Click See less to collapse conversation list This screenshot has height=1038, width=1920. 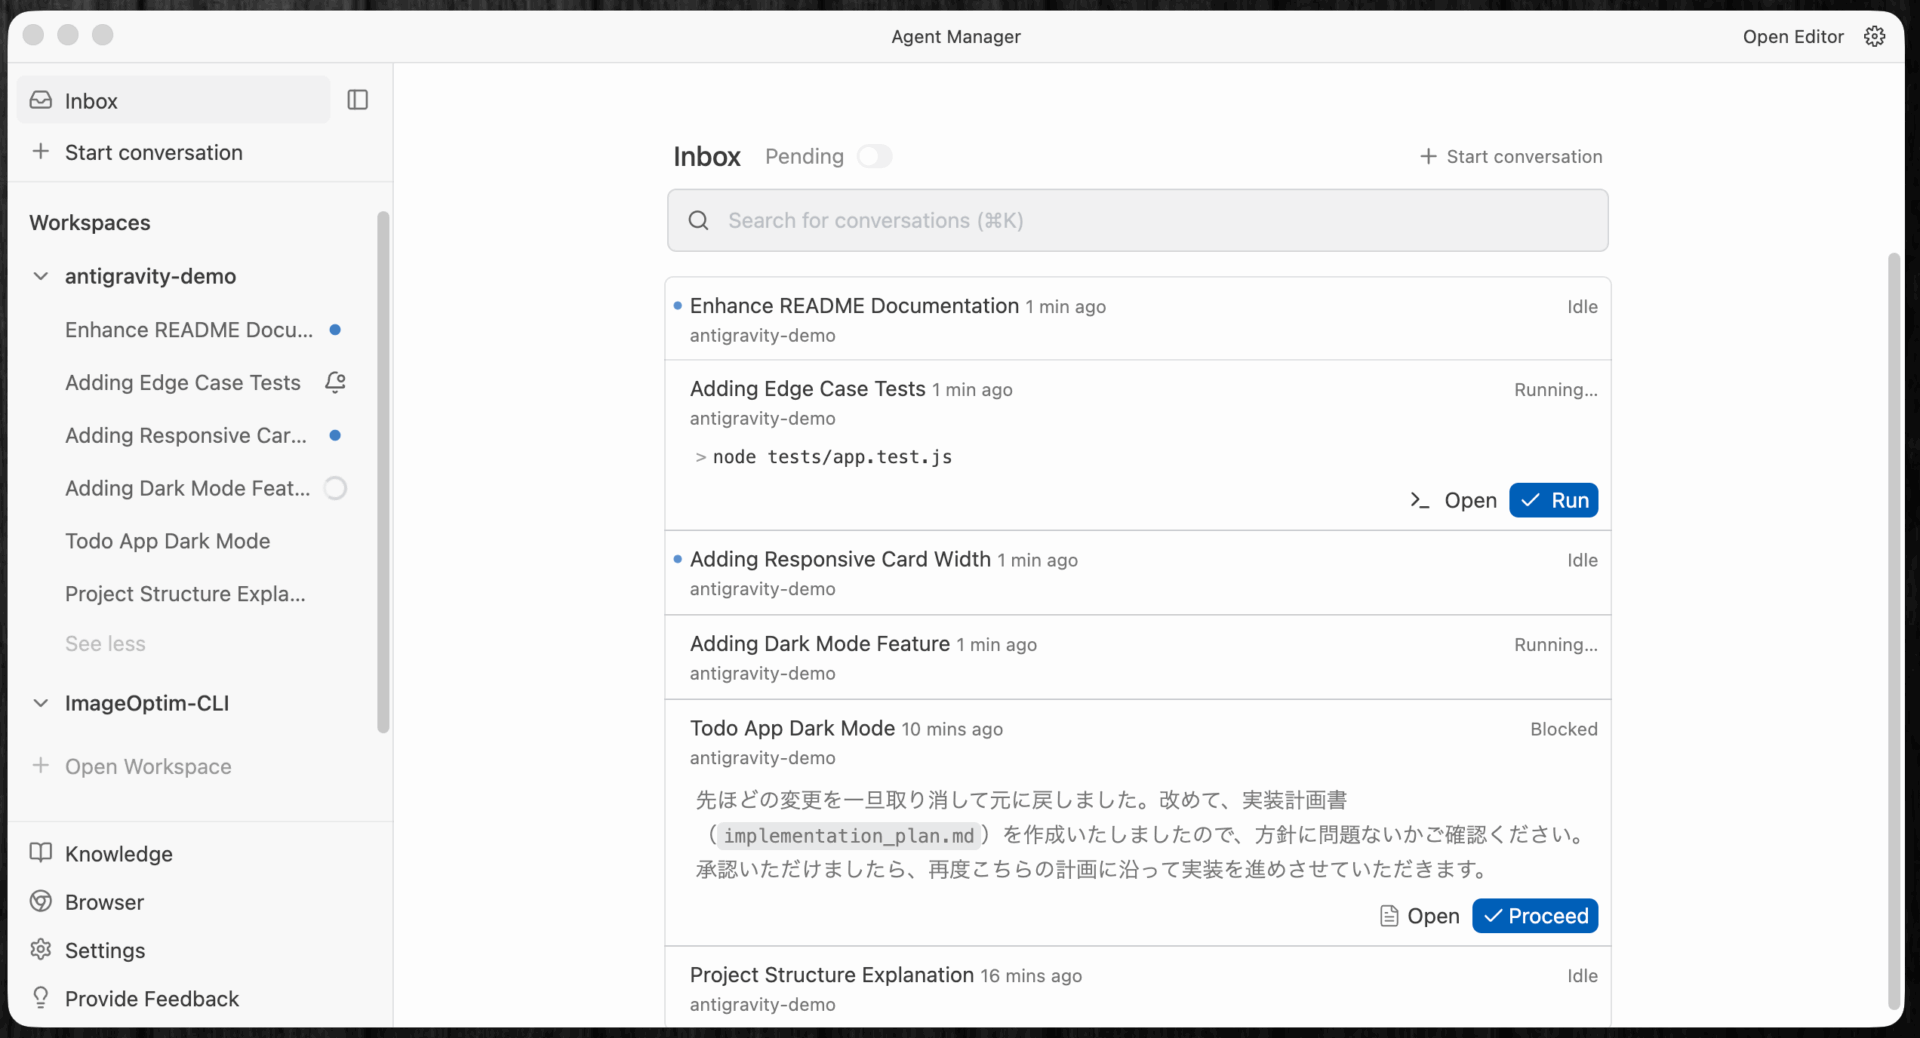point(105,644)
